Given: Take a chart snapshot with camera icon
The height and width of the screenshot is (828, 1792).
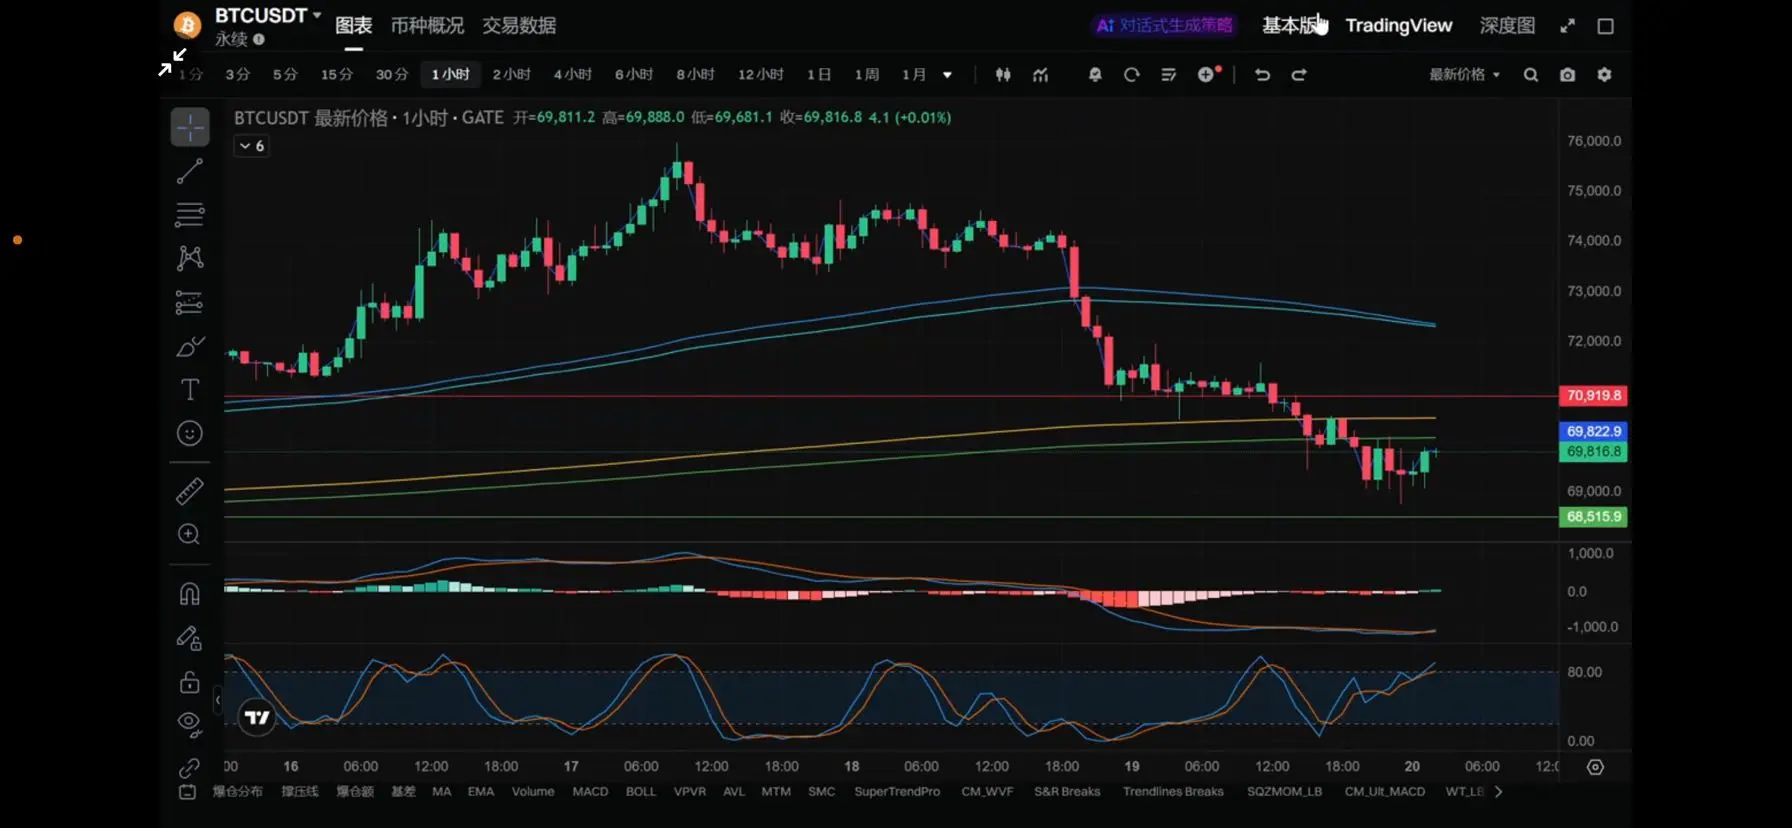Looking at the screenshot, I should pos(1567,75).
